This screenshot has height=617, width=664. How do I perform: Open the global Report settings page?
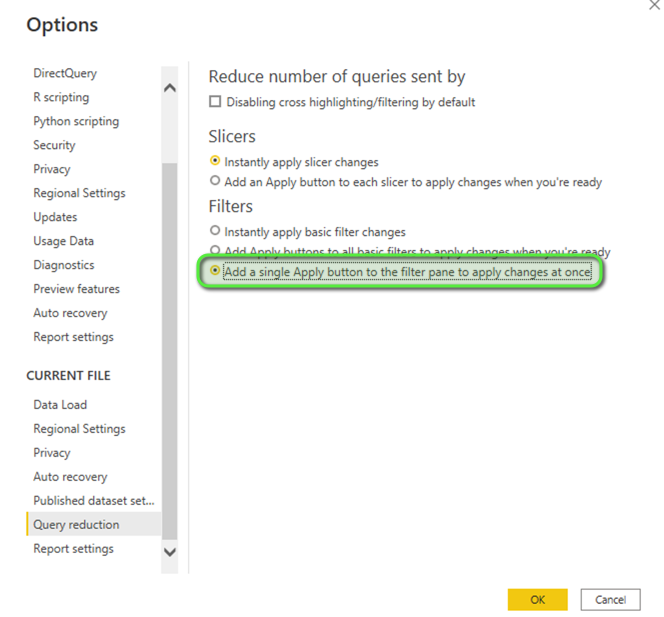pyautogui.click(x=74, y=337)
